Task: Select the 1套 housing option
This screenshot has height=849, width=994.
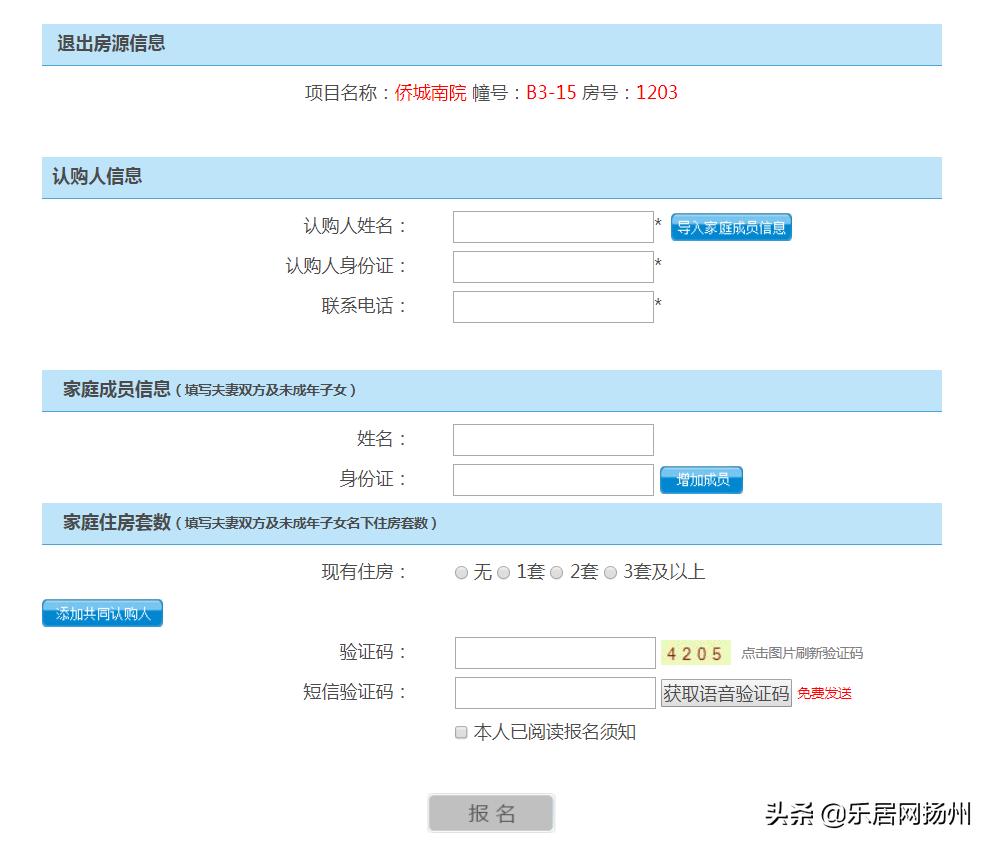Action: coord(503,573)
